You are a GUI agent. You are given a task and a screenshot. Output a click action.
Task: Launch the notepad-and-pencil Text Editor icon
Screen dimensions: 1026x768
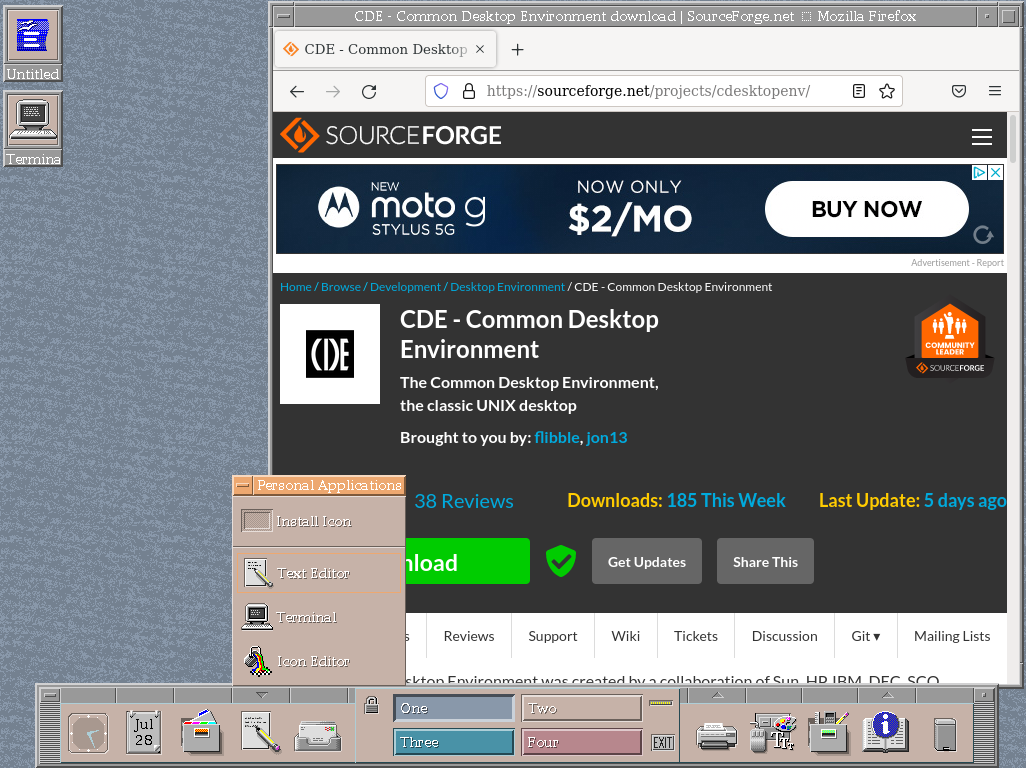[x=259, y=732]
